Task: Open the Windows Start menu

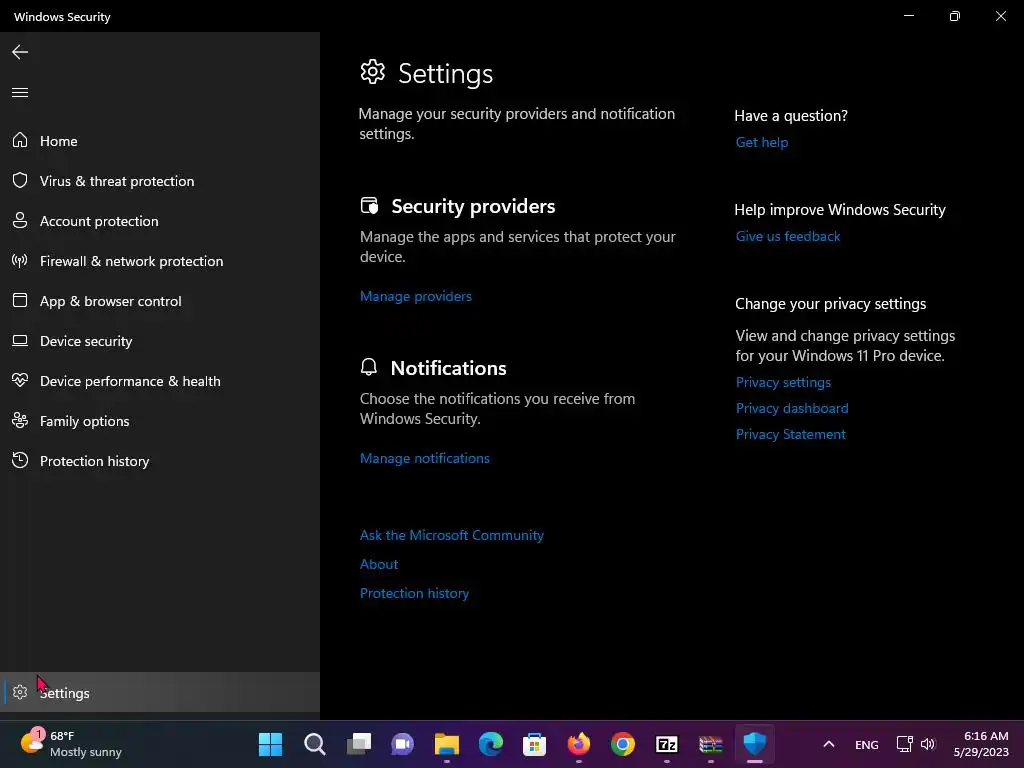Action: click(x=270, y=744)
